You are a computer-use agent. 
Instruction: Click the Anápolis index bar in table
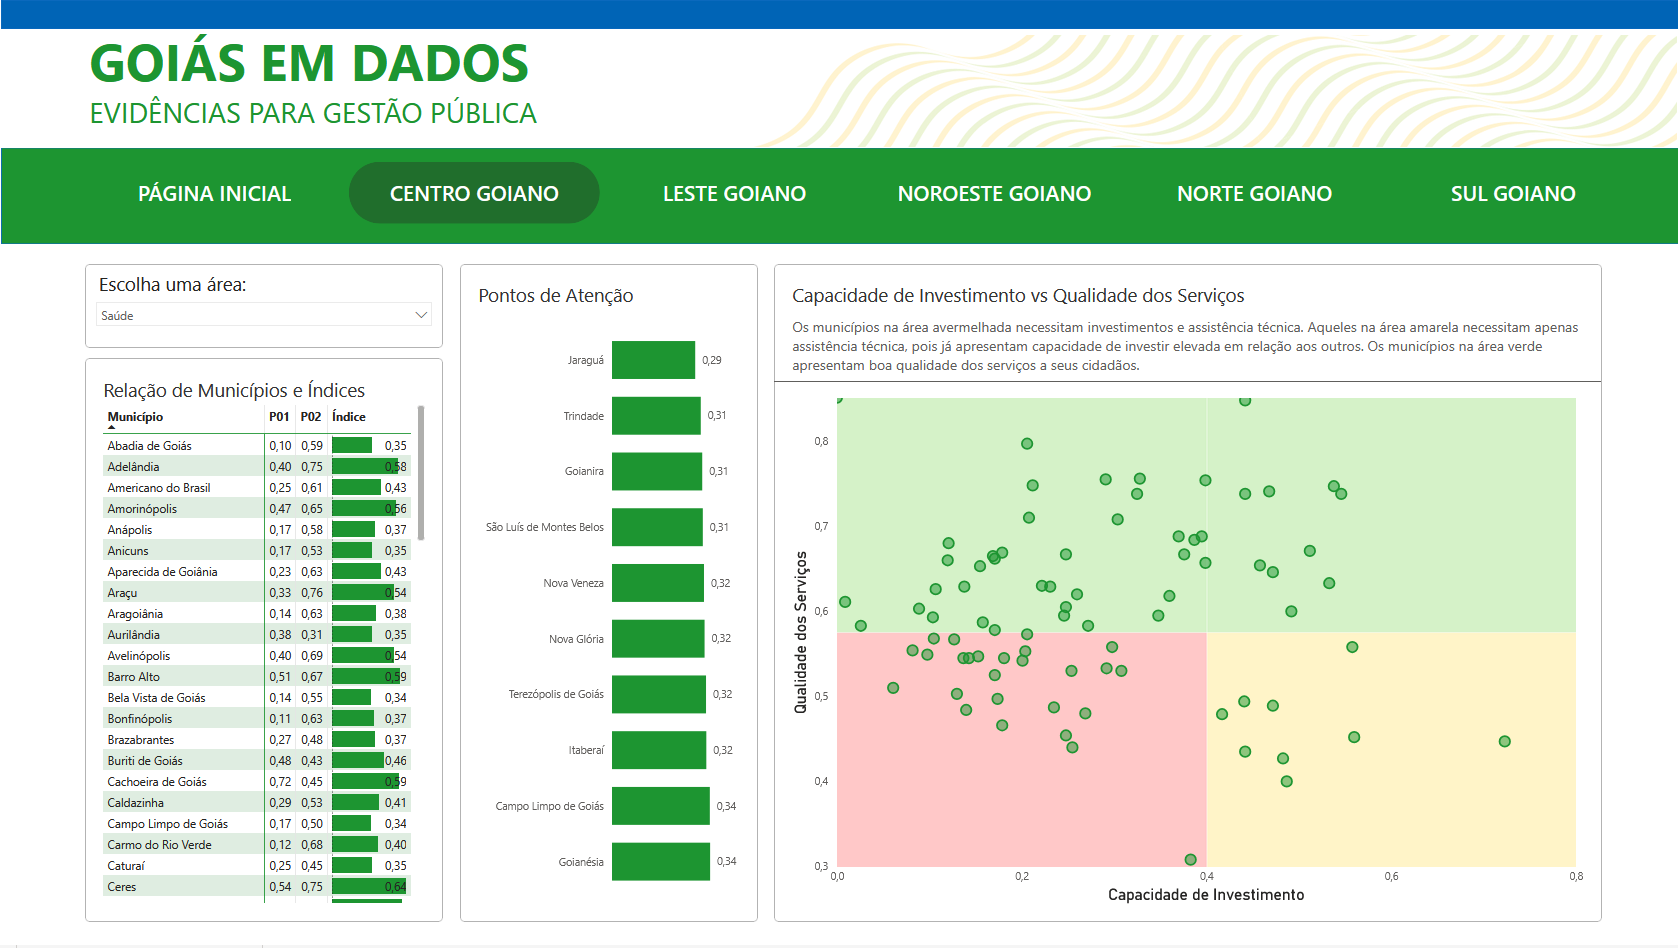353,530
